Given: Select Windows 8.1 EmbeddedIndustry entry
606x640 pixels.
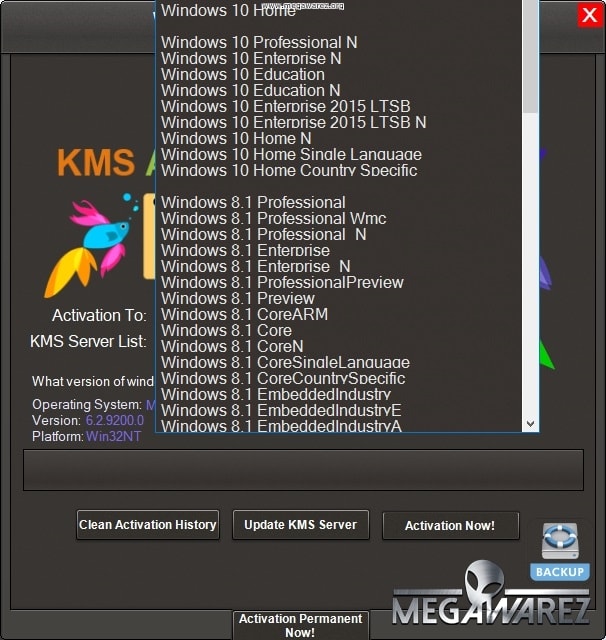Looking at the screenshot, I should tap(341, 394).
